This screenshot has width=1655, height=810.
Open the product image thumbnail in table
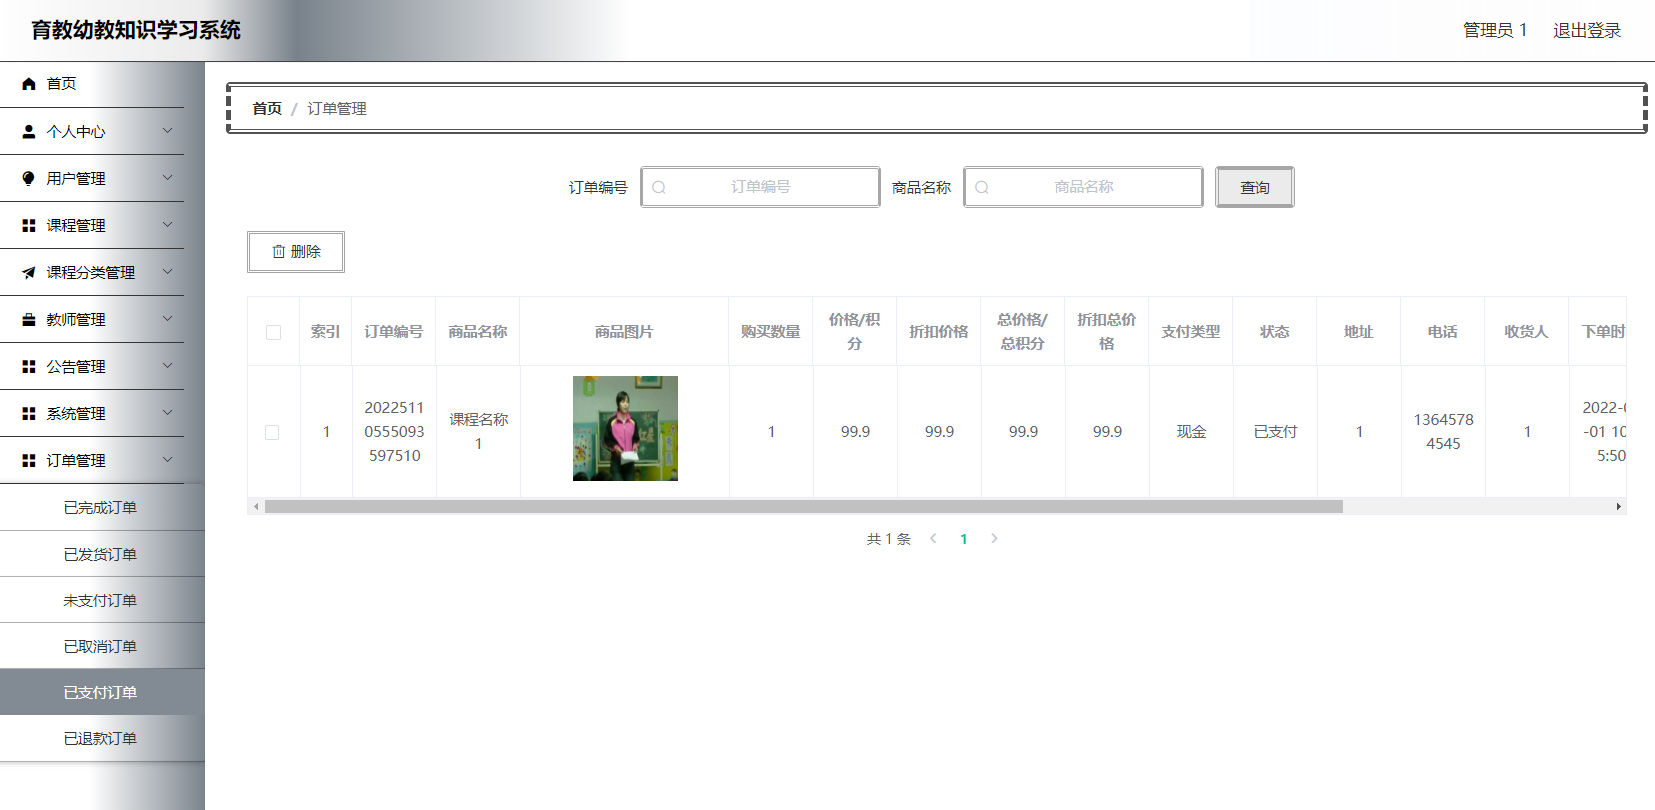pyautogui.click(x=625, y=428)
